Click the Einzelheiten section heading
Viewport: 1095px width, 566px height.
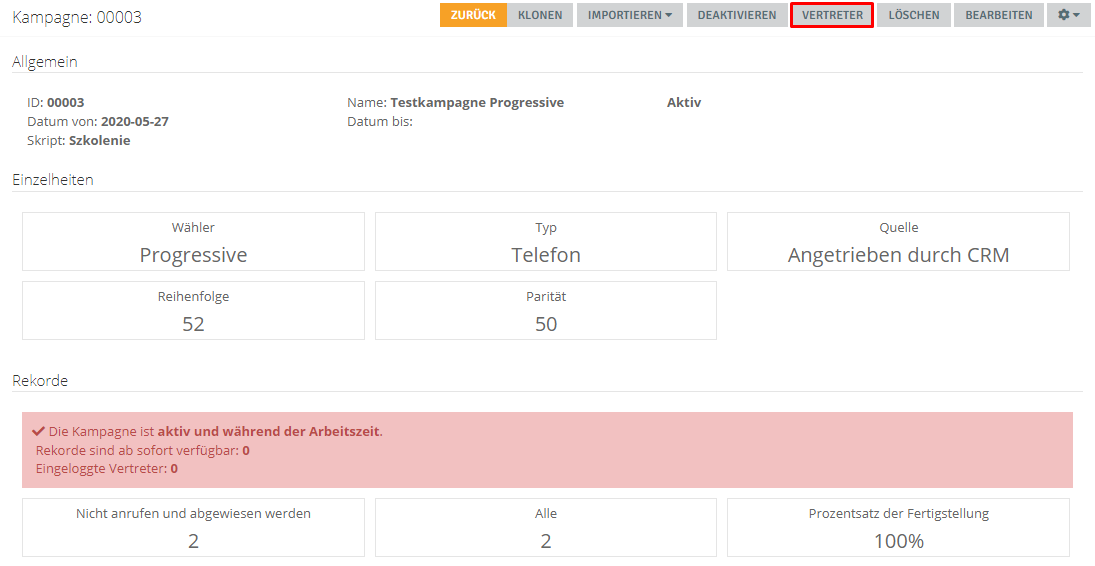pyautogui.click(x=53, y=180)
